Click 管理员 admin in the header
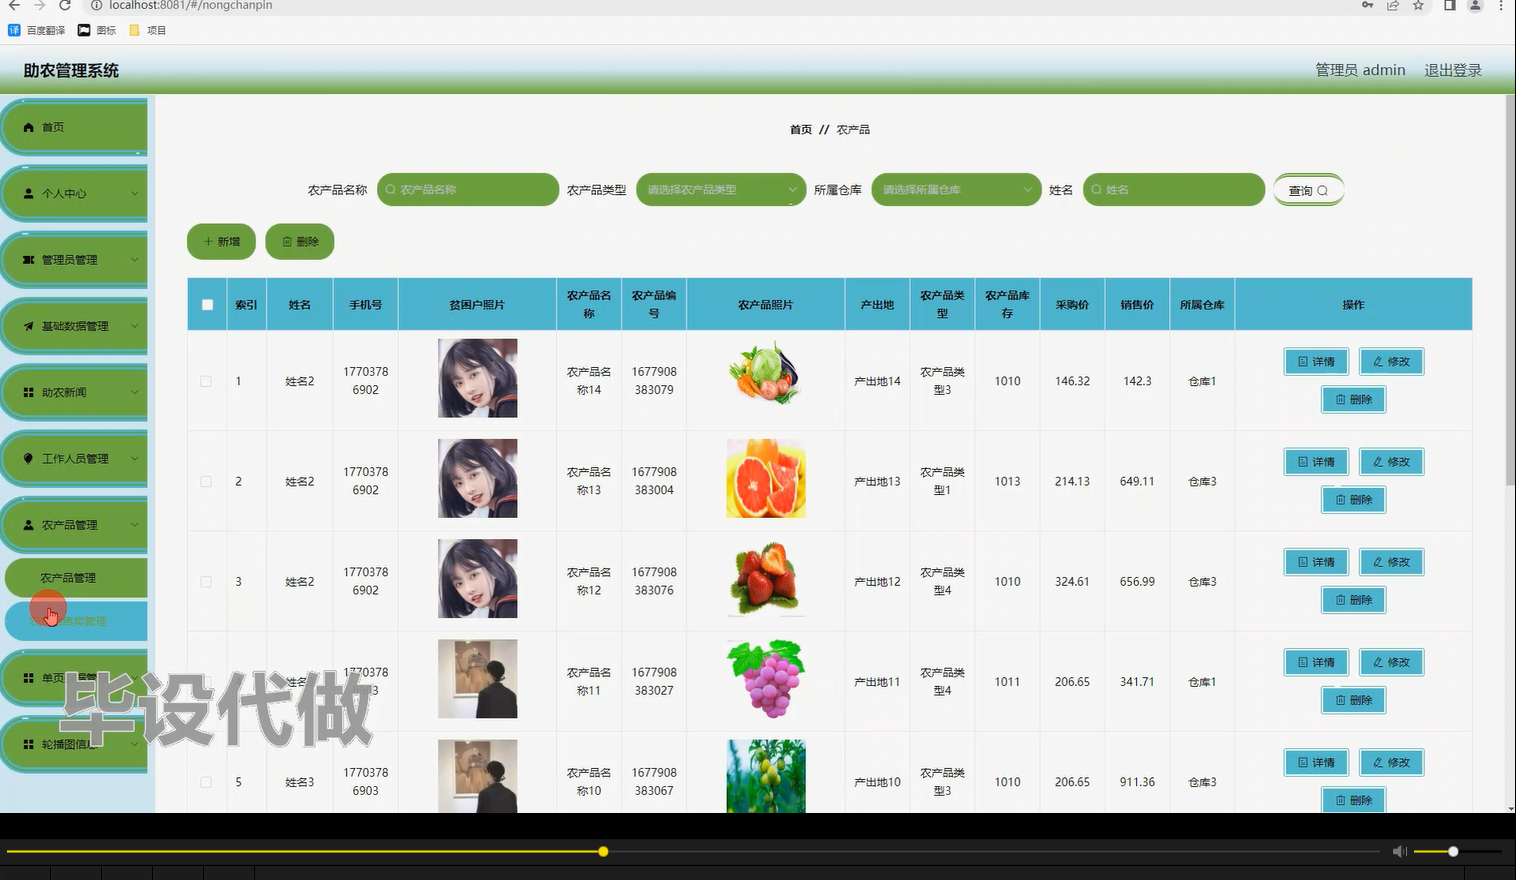Viewport: 1516px width, 880px height. (x=1360, y=70)
